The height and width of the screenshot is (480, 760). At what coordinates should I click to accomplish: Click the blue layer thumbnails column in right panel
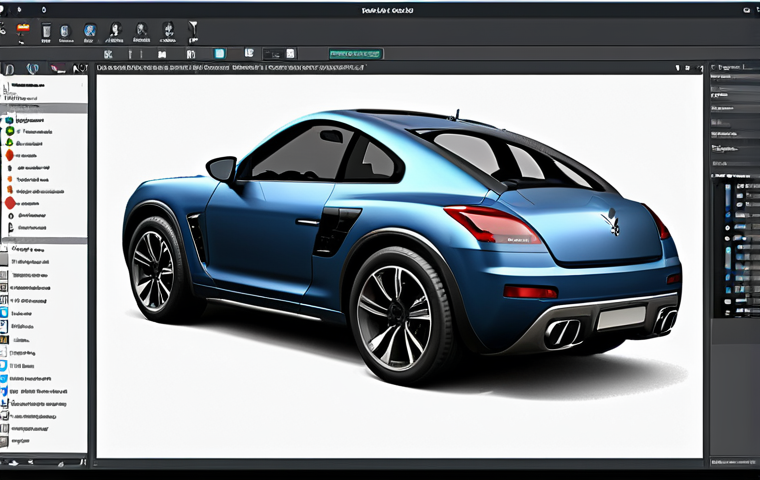pyautogui.click(x=729, y=247)
